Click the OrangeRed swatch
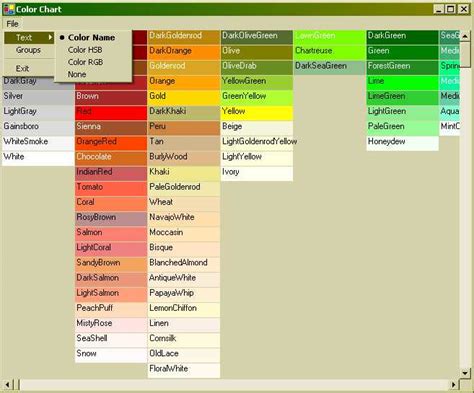 coord(111,142)
